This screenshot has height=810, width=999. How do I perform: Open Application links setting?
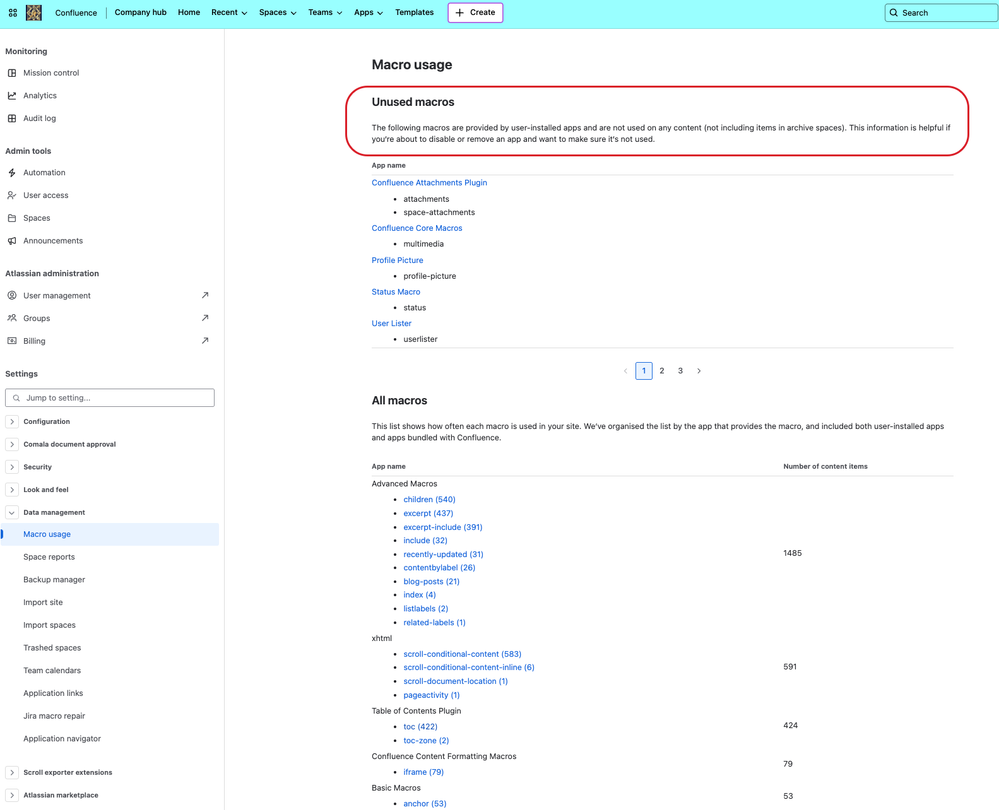[x=54, y=693]
